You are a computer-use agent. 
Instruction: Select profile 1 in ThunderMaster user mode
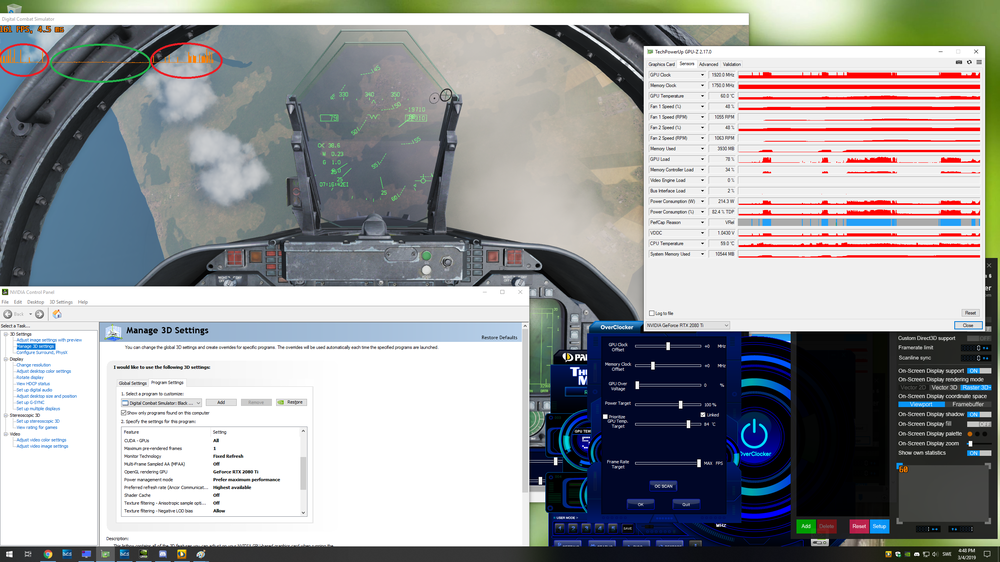(x=559, y=528)
